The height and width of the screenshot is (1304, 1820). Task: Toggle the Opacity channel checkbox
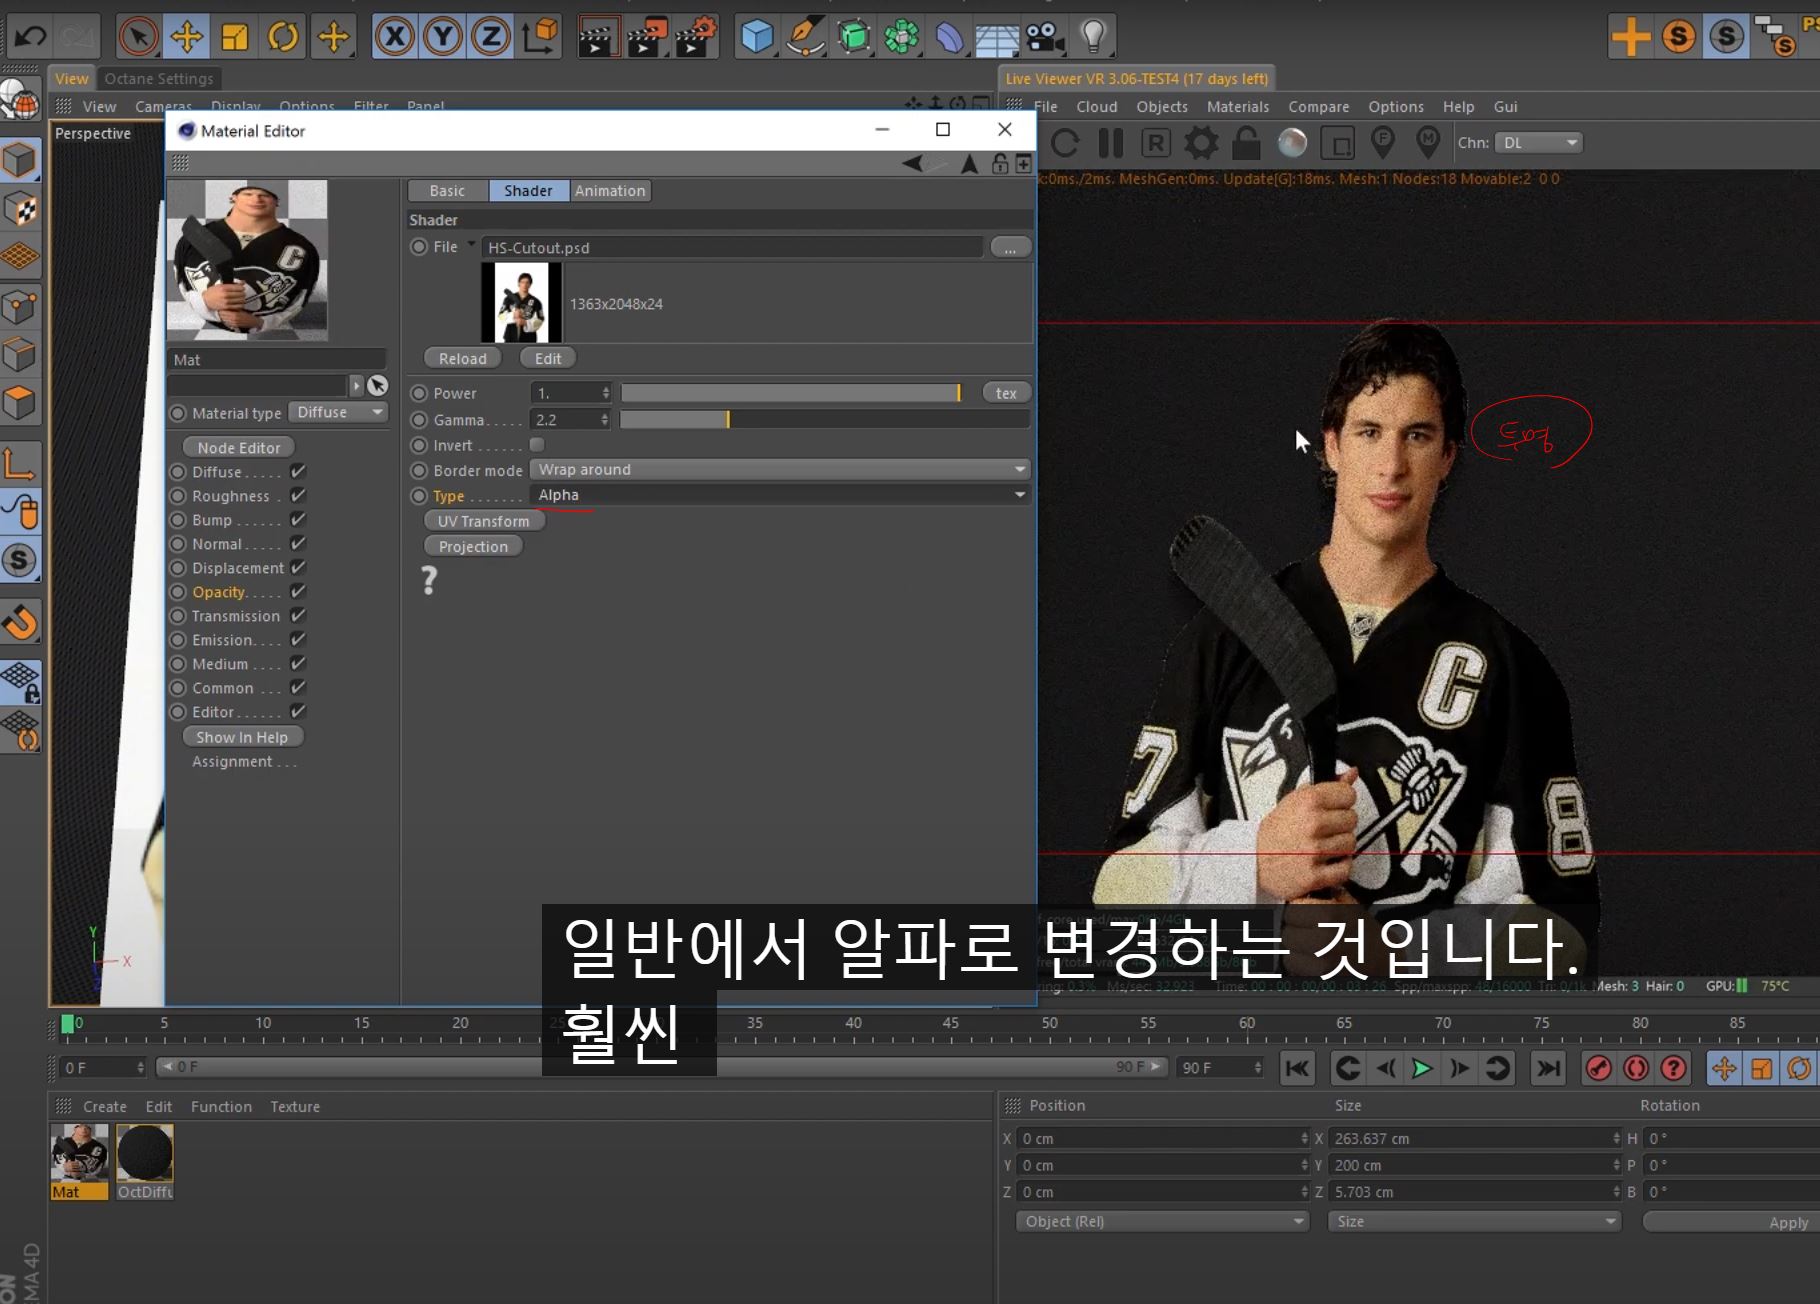tap(298, 591)
